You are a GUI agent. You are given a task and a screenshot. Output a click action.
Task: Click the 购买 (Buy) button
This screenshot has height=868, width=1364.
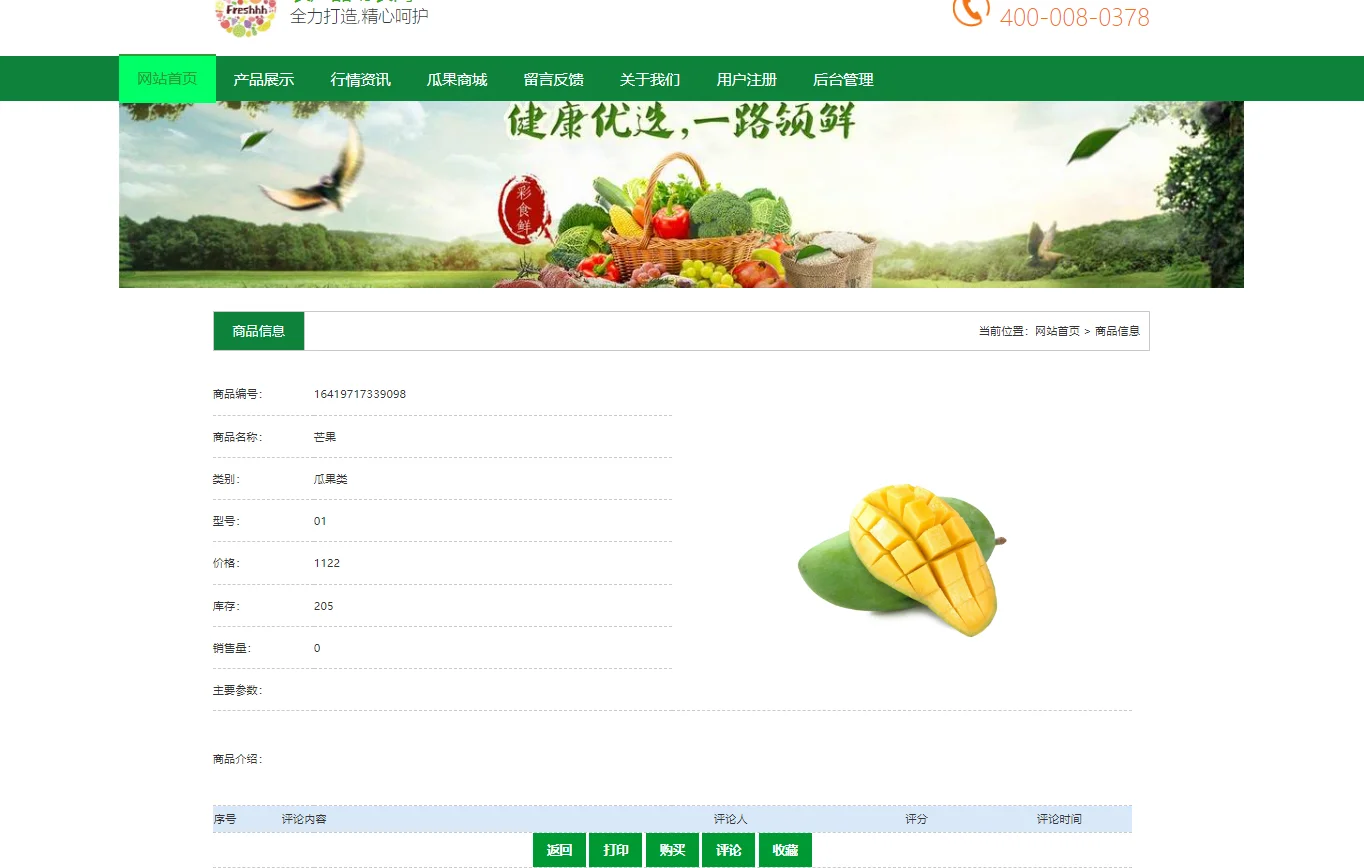pyautogui.click(x=672, y=849)
